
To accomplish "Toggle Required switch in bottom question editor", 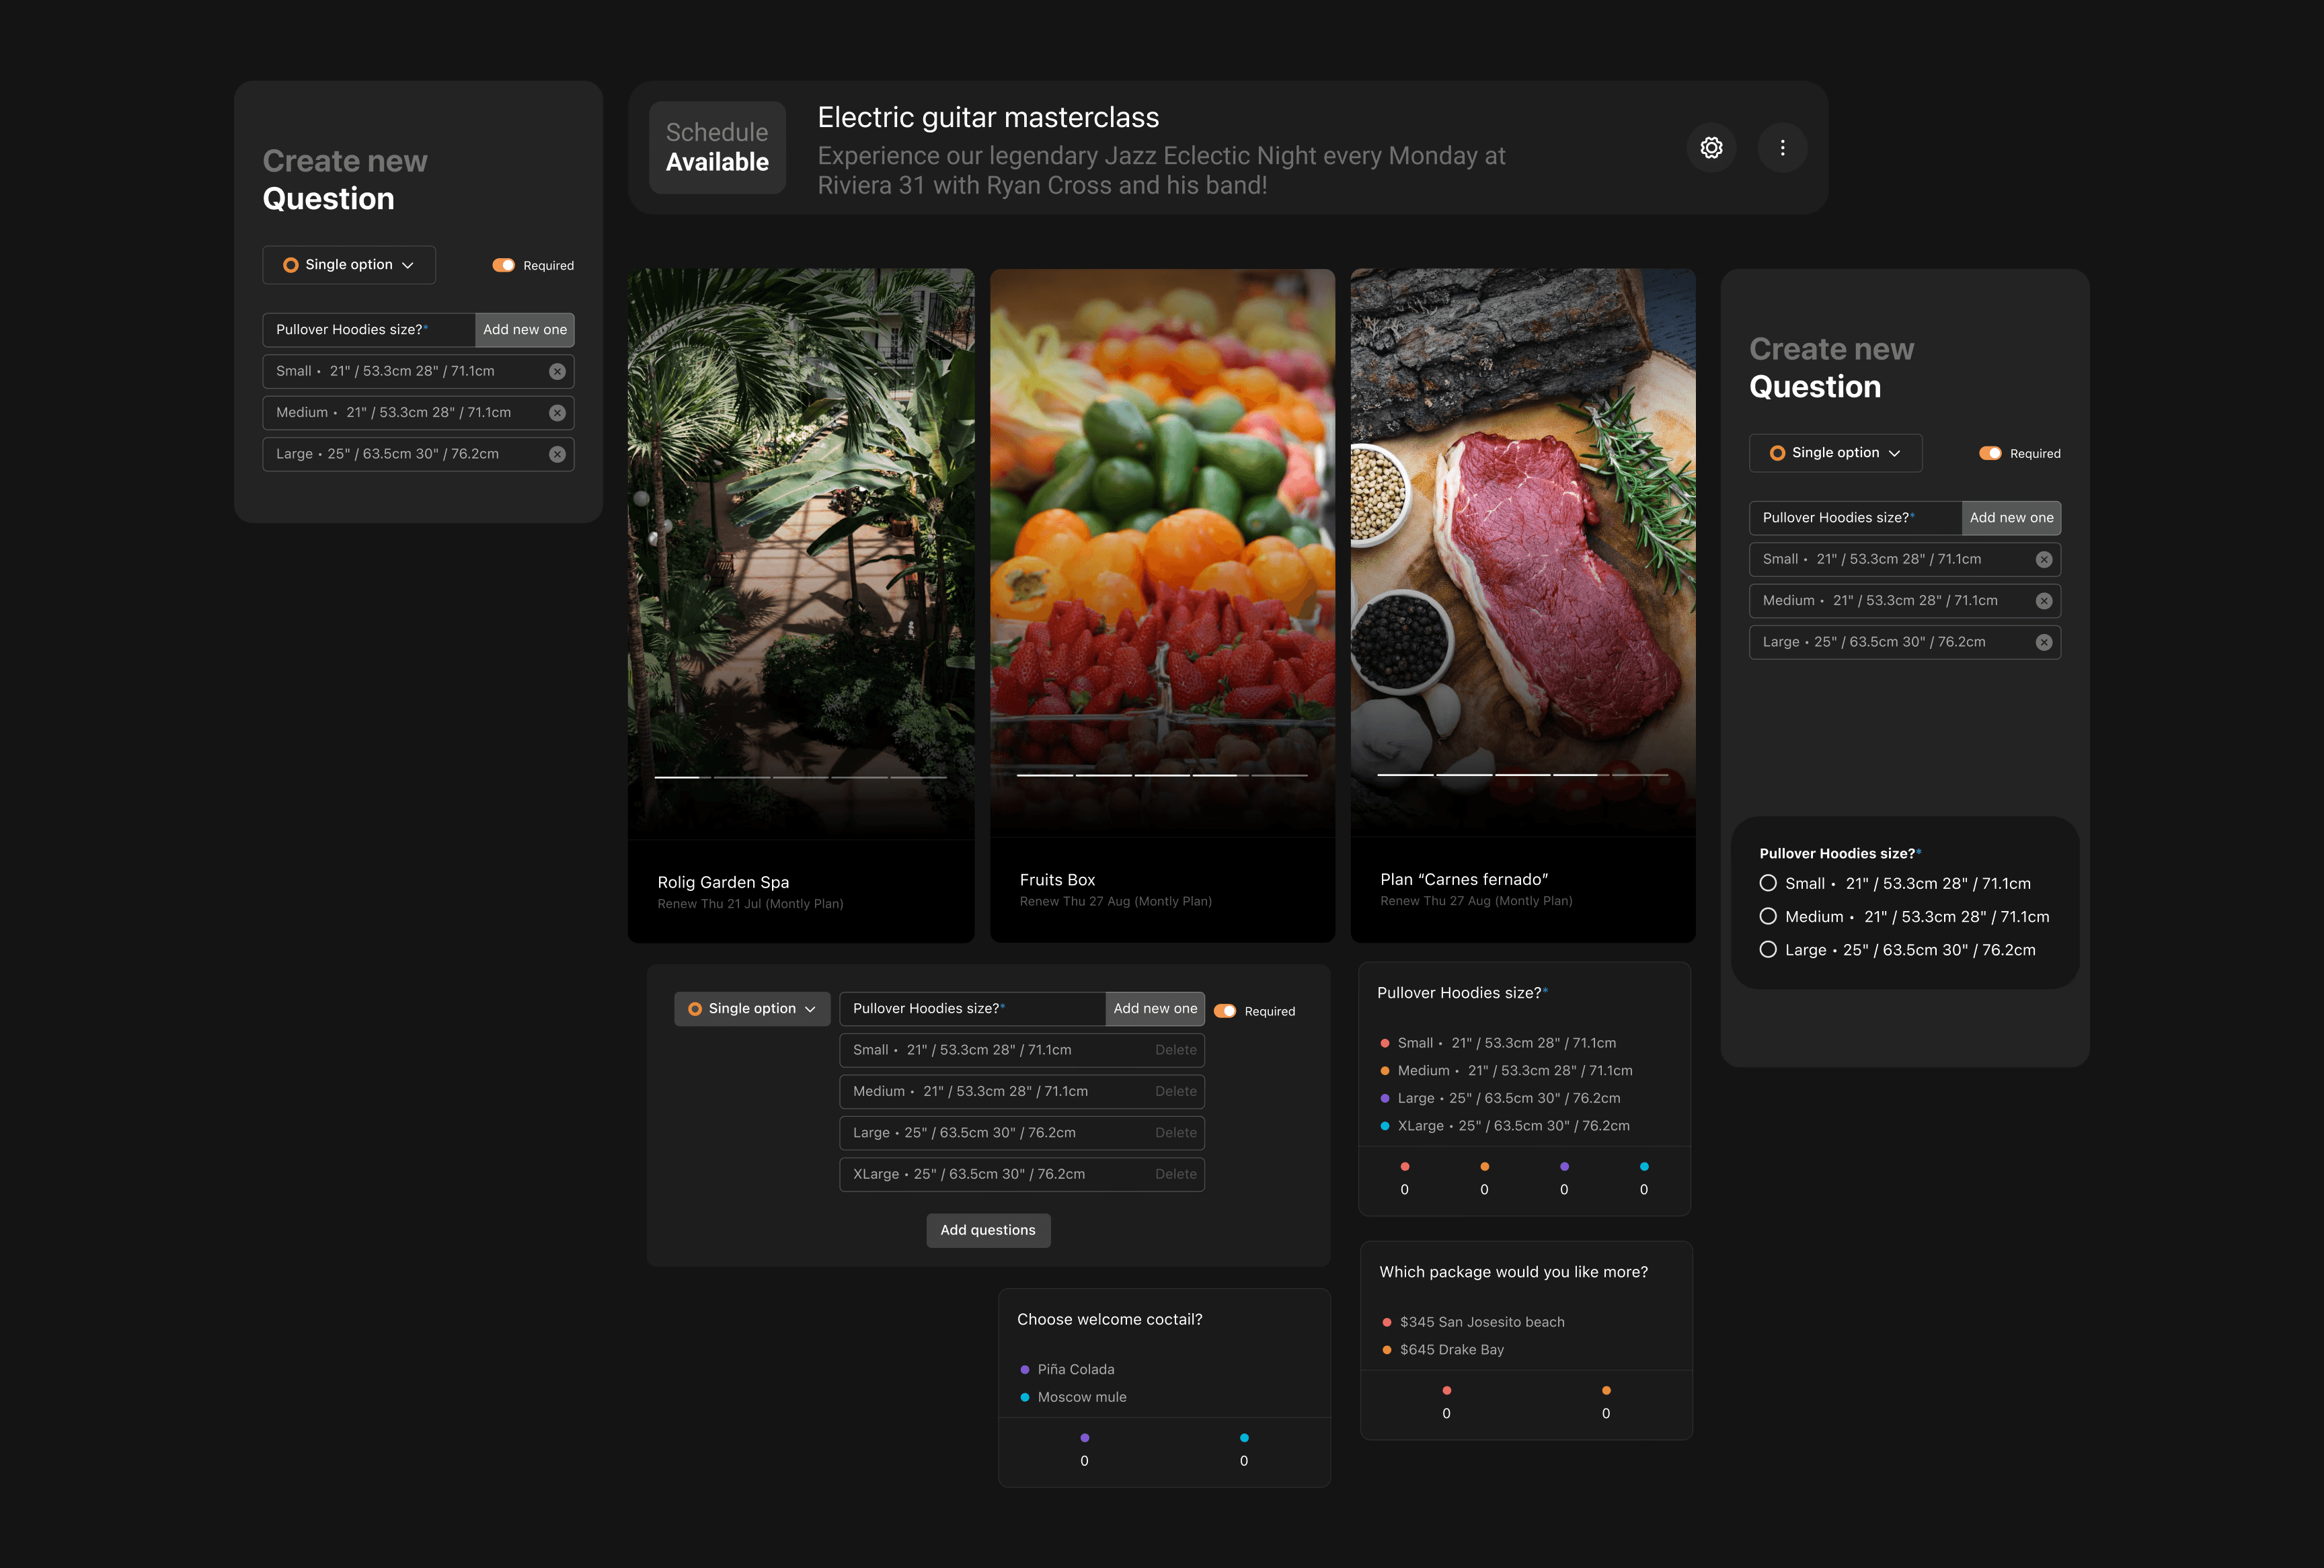I will (x=1224, y=1011).
